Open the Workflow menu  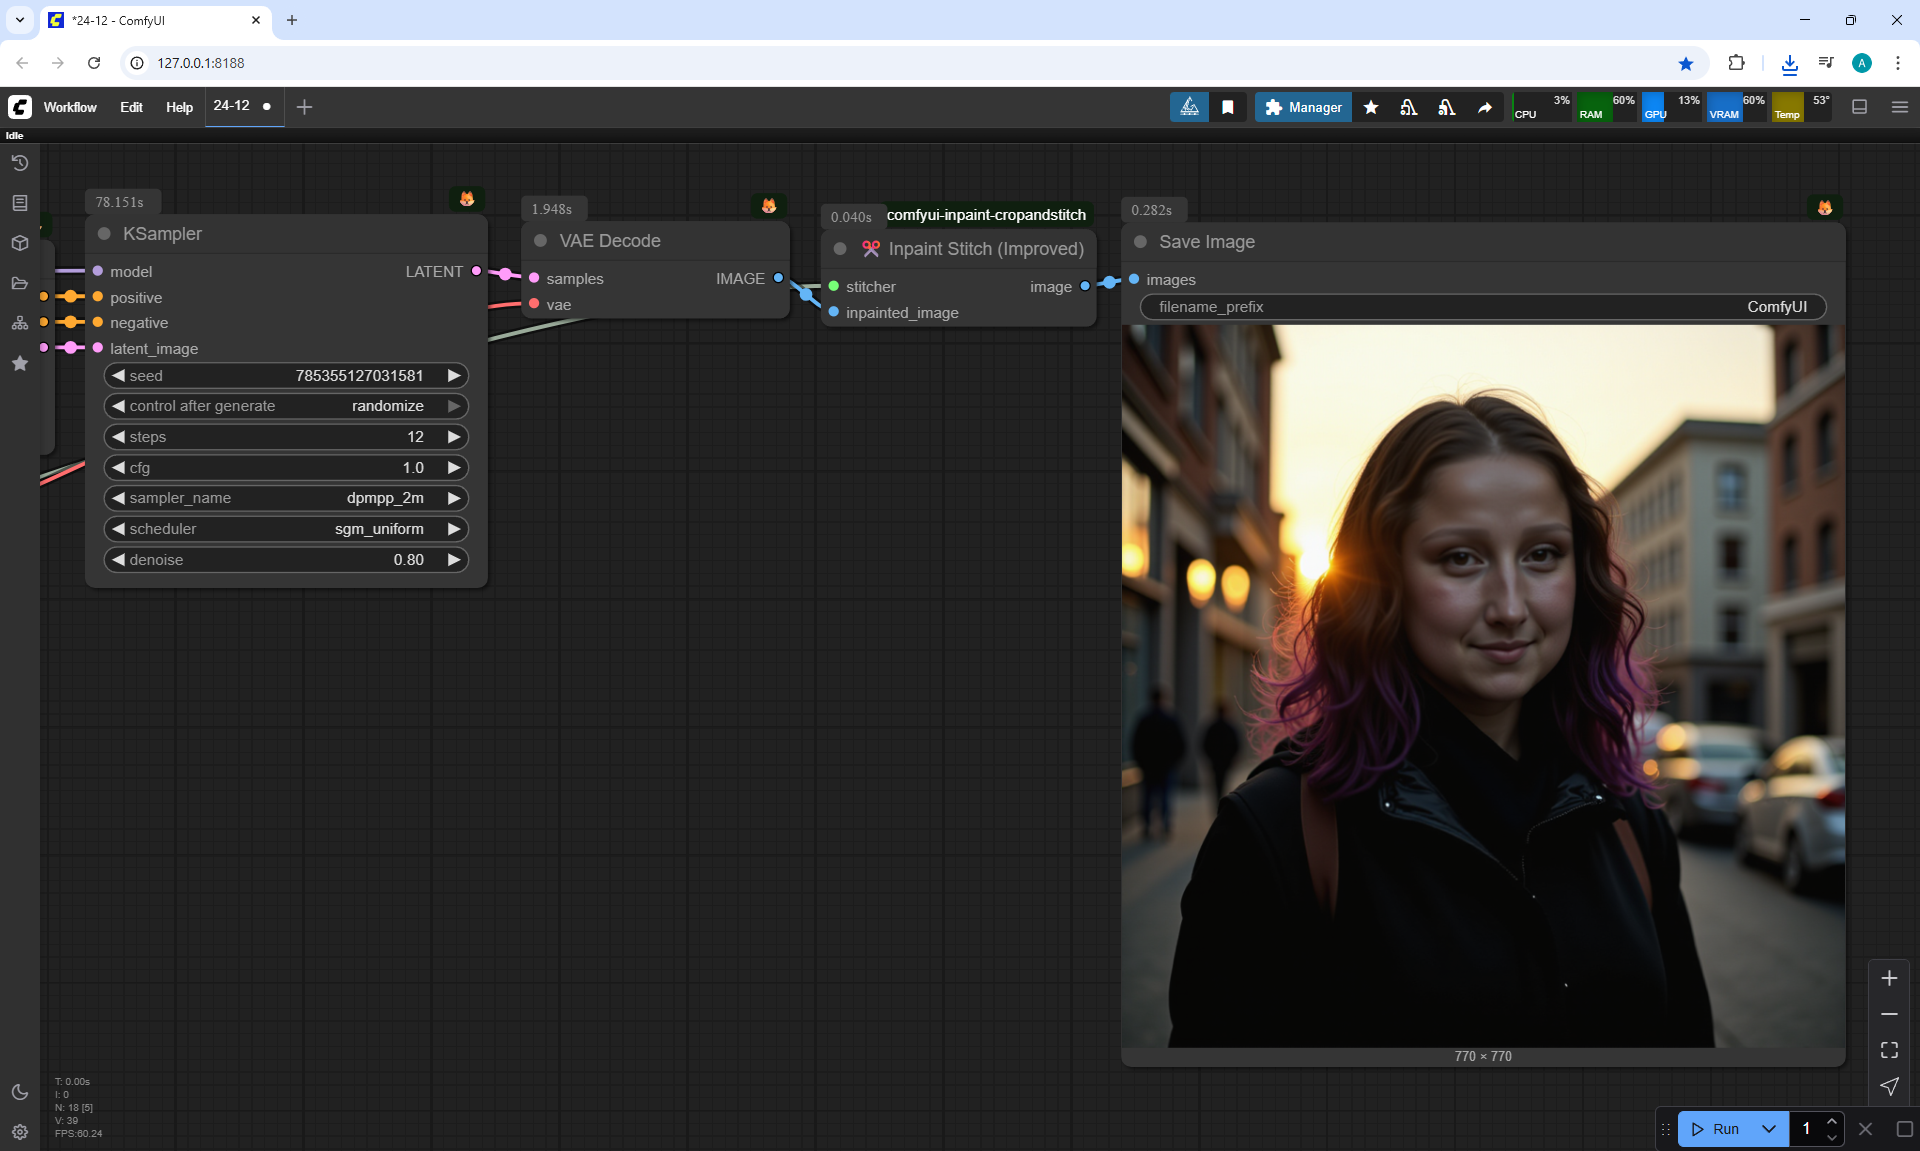pos(70,107)
